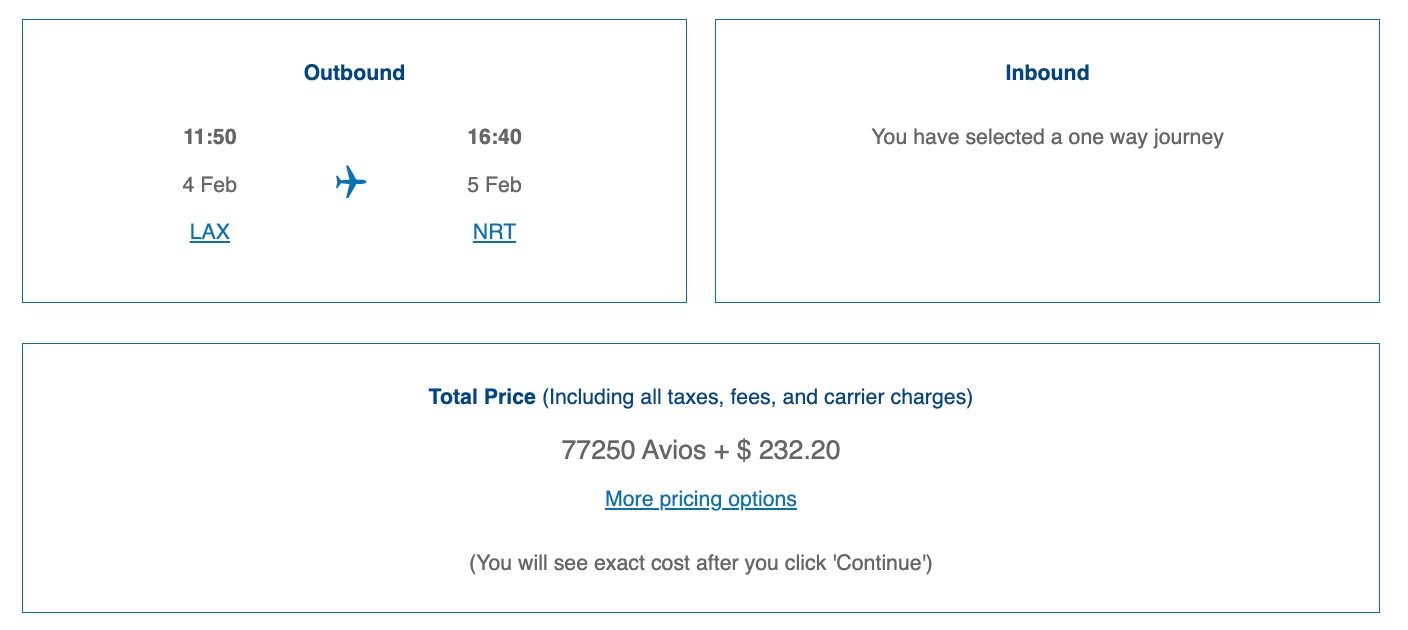The height and width of the screenshot is (630, 1408).
Task: Select the 11:50 departure time
Action: [210, 137]
